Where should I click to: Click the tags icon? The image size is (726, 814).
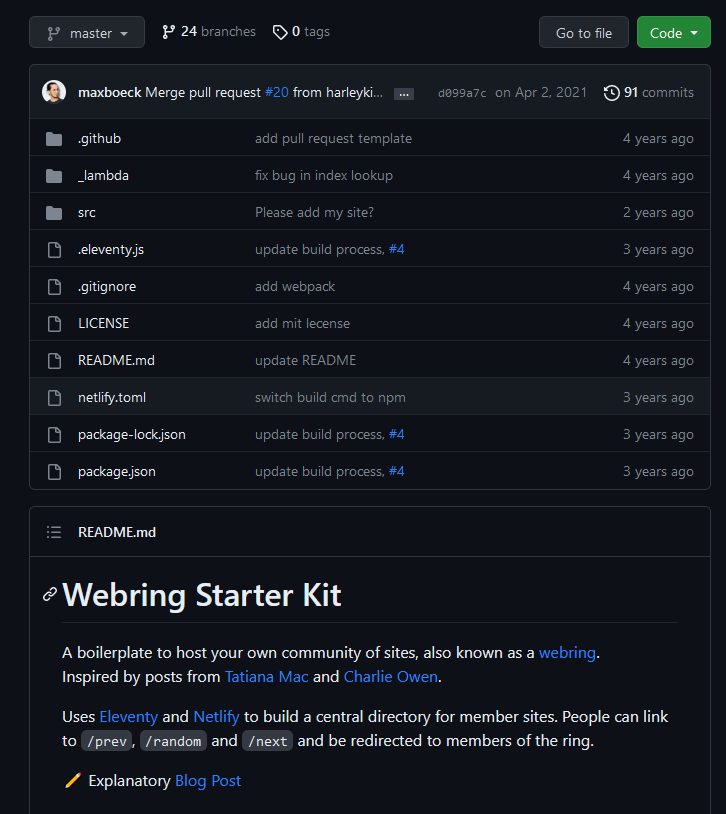280,32
